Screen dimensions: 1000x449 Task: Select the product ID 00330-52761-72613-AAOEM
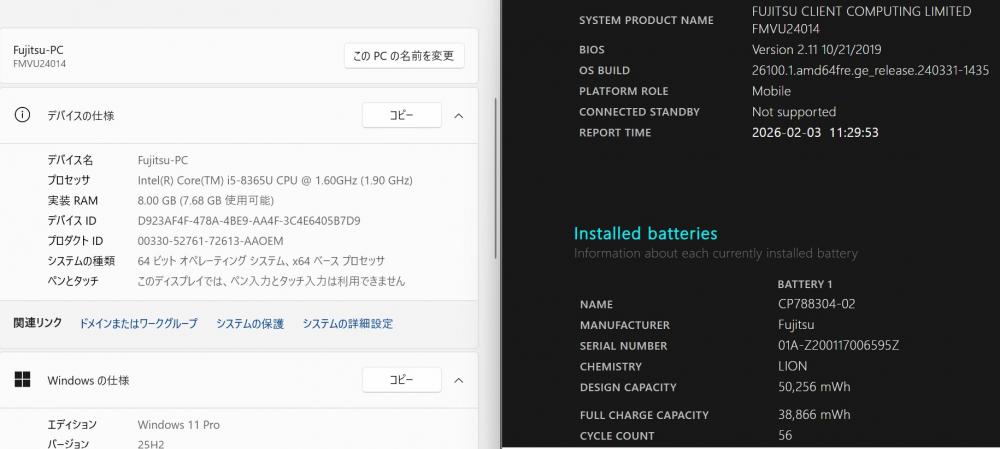tap(210, 241)
